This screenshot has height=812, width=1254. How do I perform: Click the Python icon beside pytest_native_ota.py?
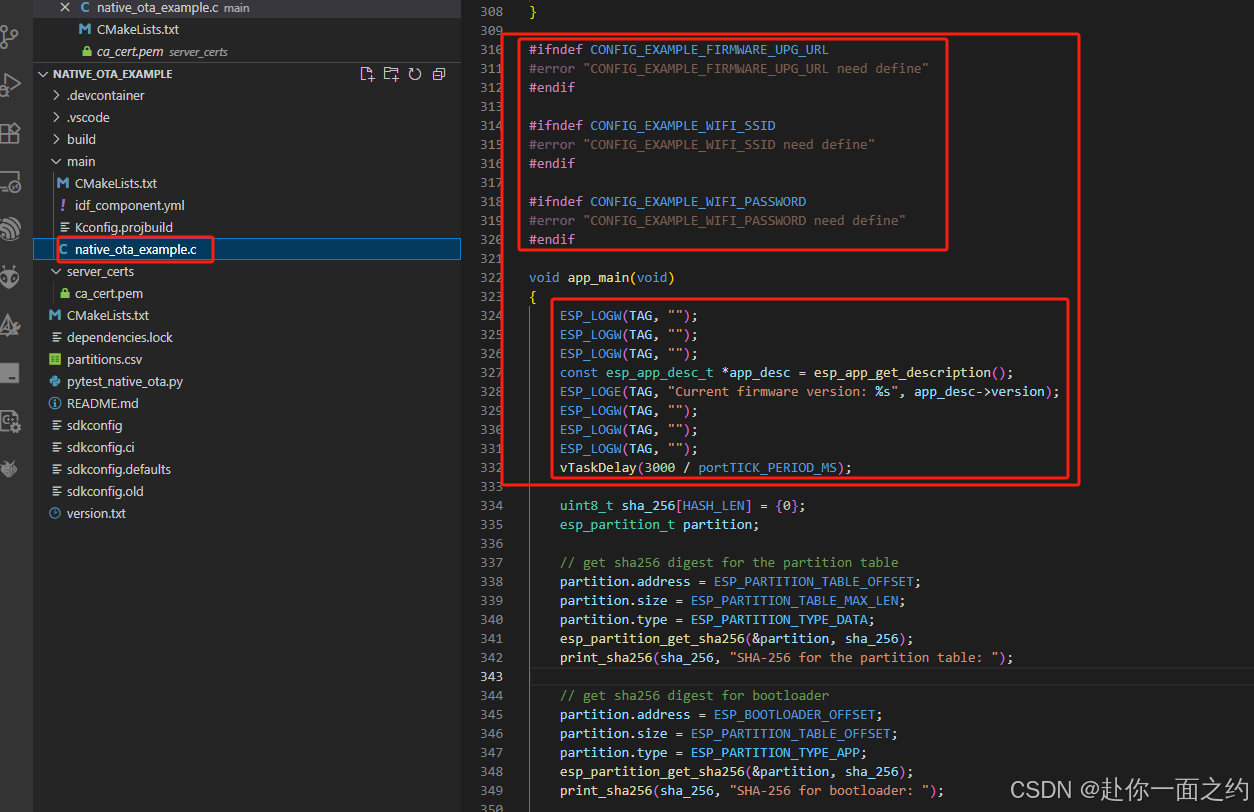[x=56, y=382]
